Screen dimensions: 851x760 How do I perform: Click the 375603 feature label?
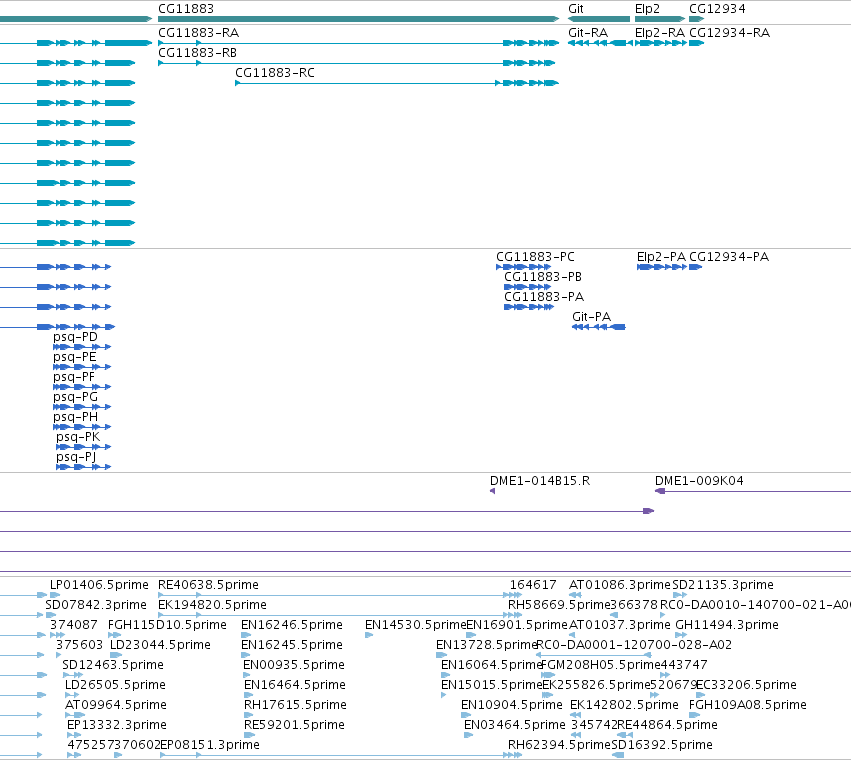click(79, 645)
